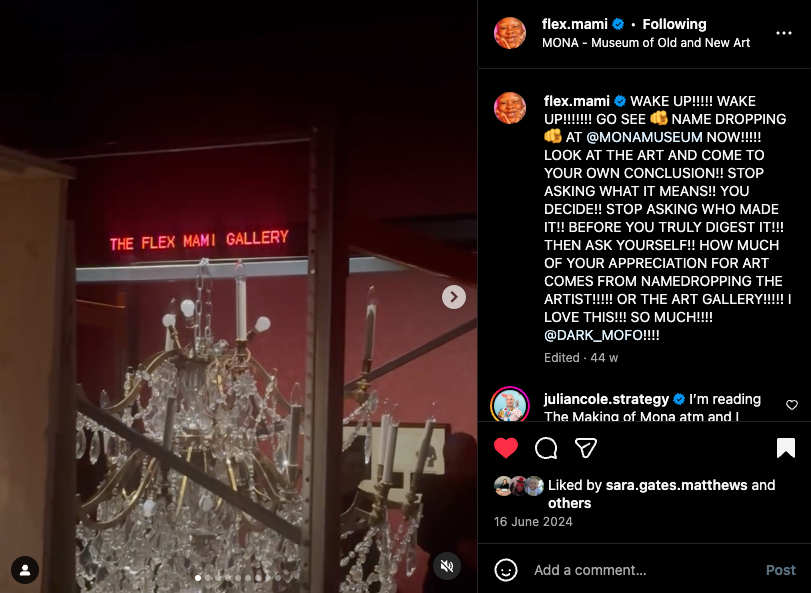Viewport: 811px width, 593px height.
Task: Open flex.mami profile picture in header
Action: tap(510, 33)
